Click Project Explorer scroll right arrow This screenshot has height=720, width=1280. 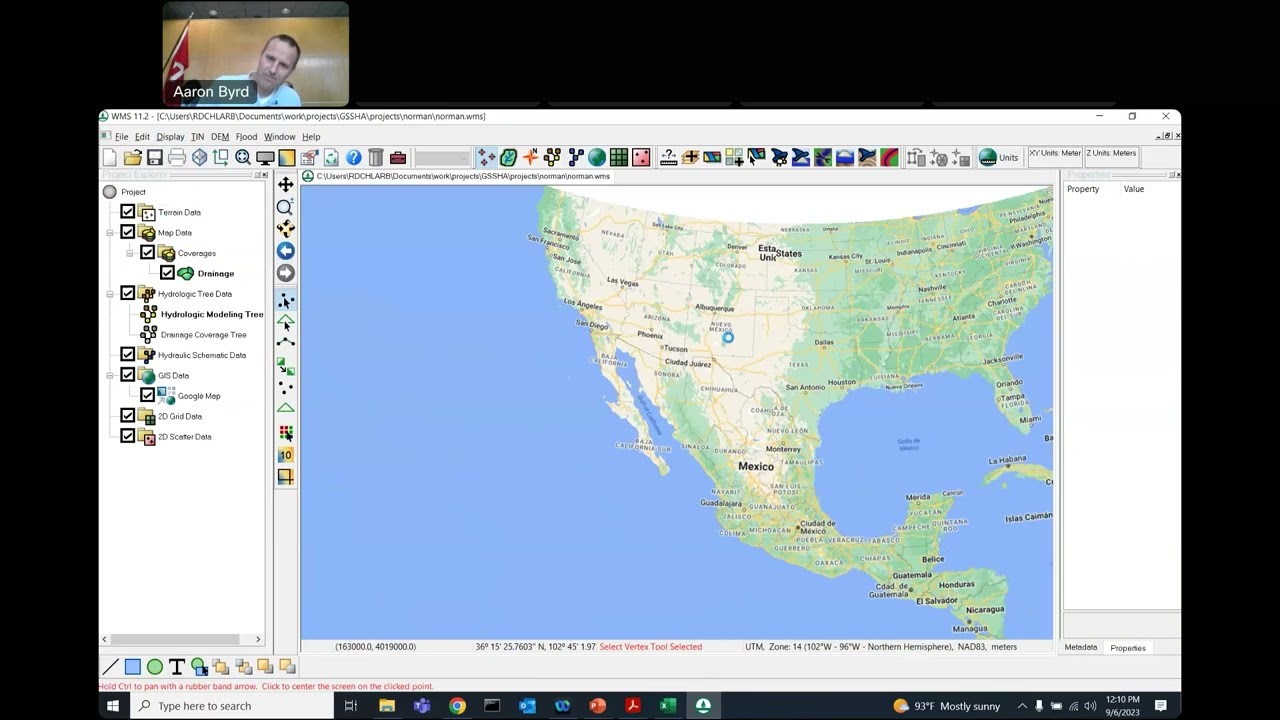point(258,639)
